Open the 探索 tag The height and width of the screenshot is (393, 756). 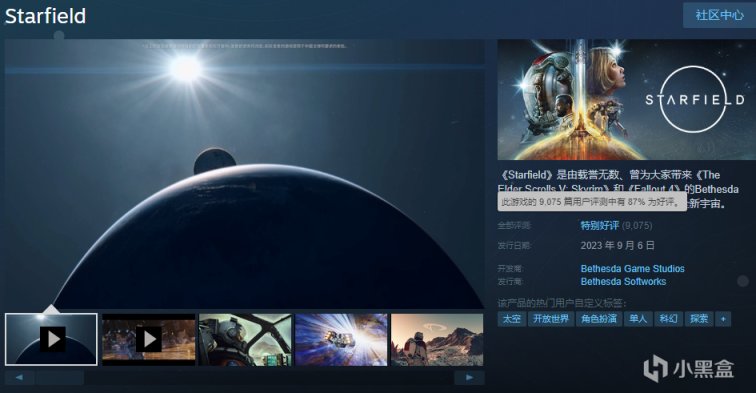click(x=699, y=319)
